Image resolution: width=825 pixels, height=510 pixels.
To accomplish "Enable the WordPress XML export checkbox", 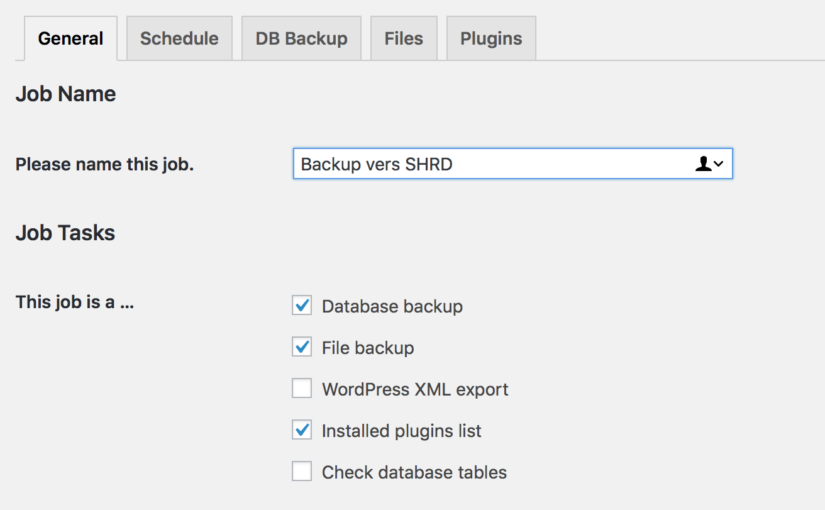I will coord(302,389).
